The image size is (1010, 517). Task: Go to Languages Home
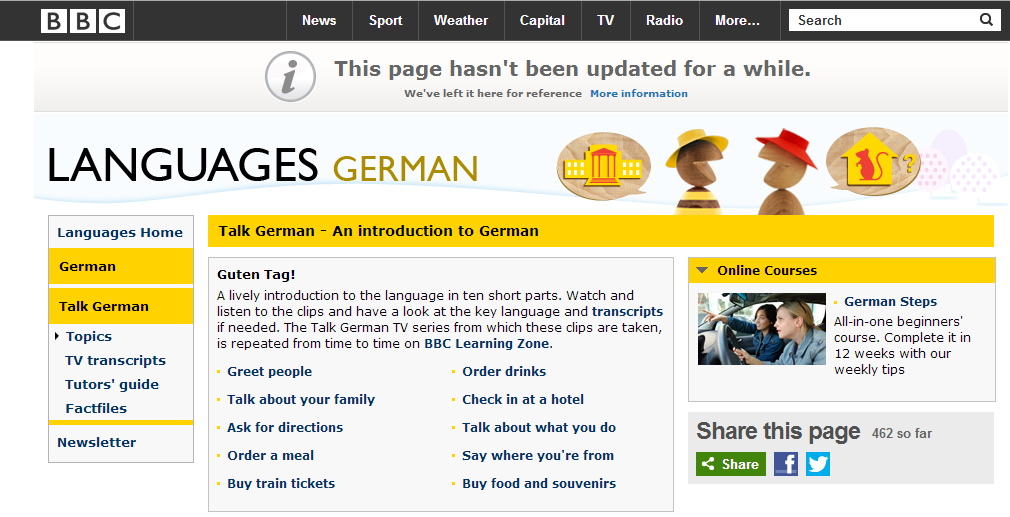(x=120, y=232)
